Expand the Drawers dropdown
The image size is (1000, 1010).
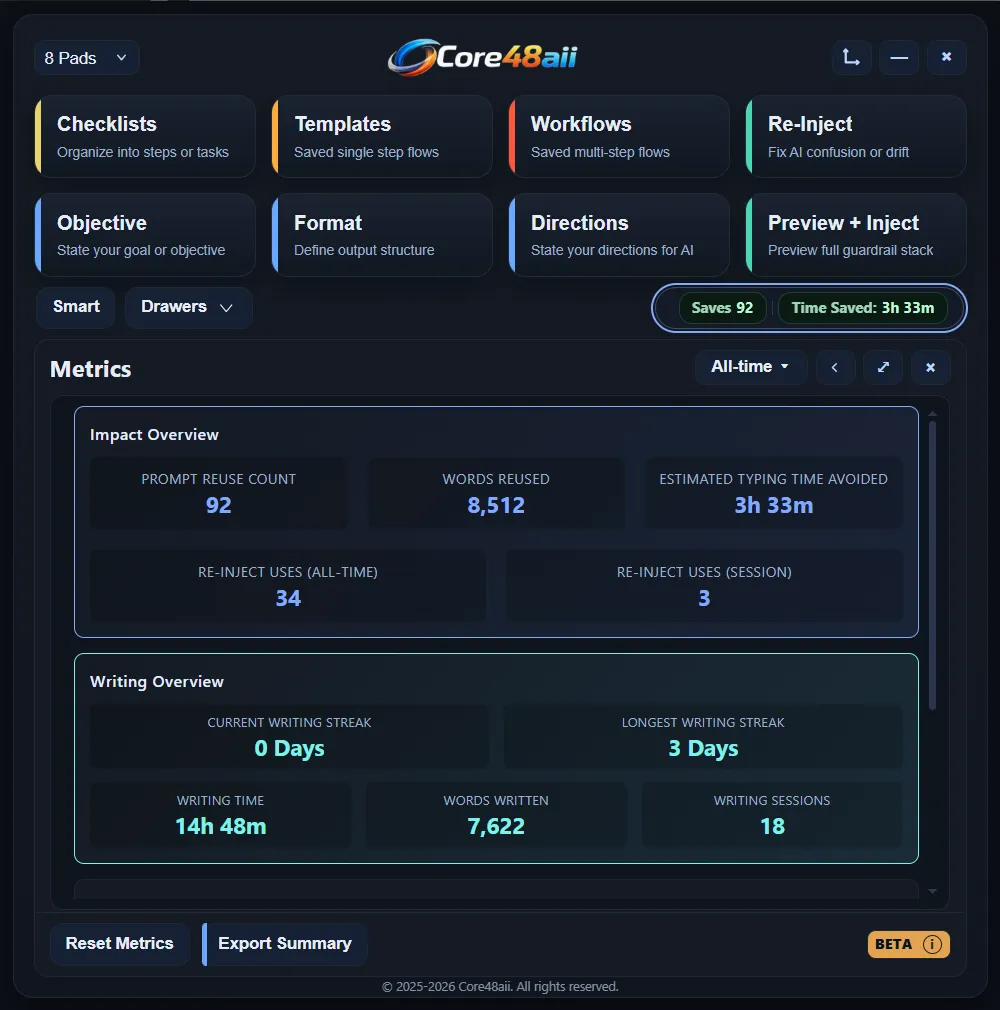pos(188,307)
